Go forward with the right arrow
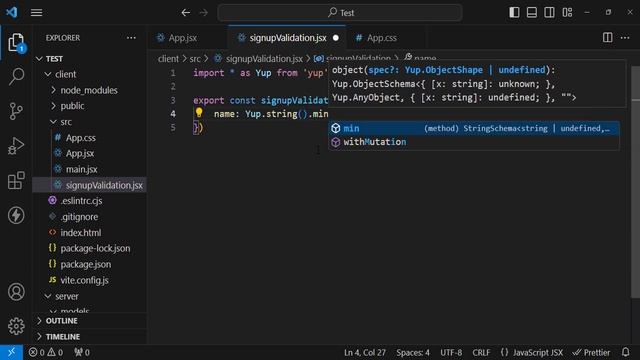 (203, 13)
